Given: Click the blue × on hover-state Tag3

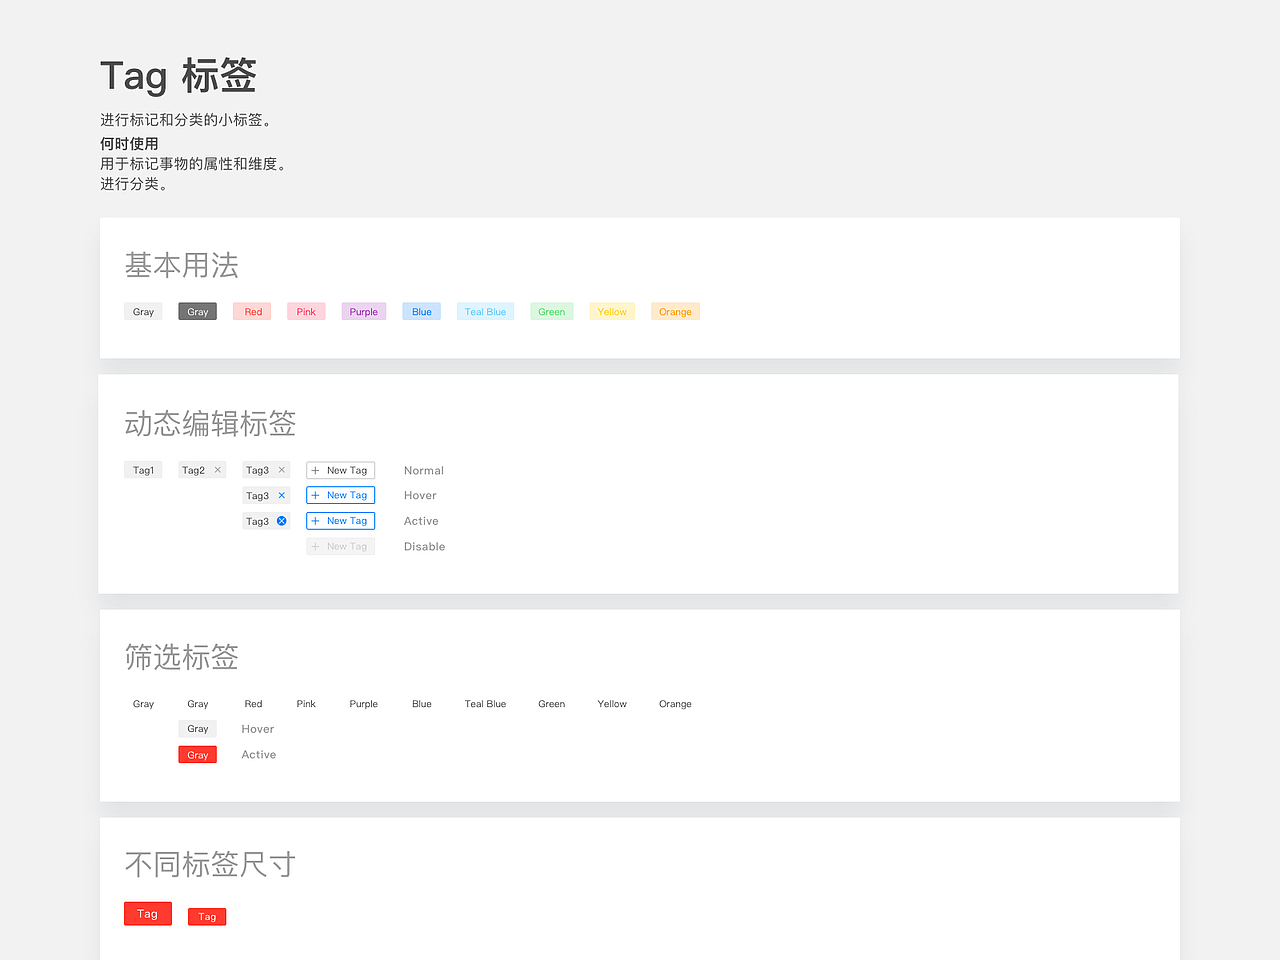Looking at the screenshot, I should click(281, 495).
